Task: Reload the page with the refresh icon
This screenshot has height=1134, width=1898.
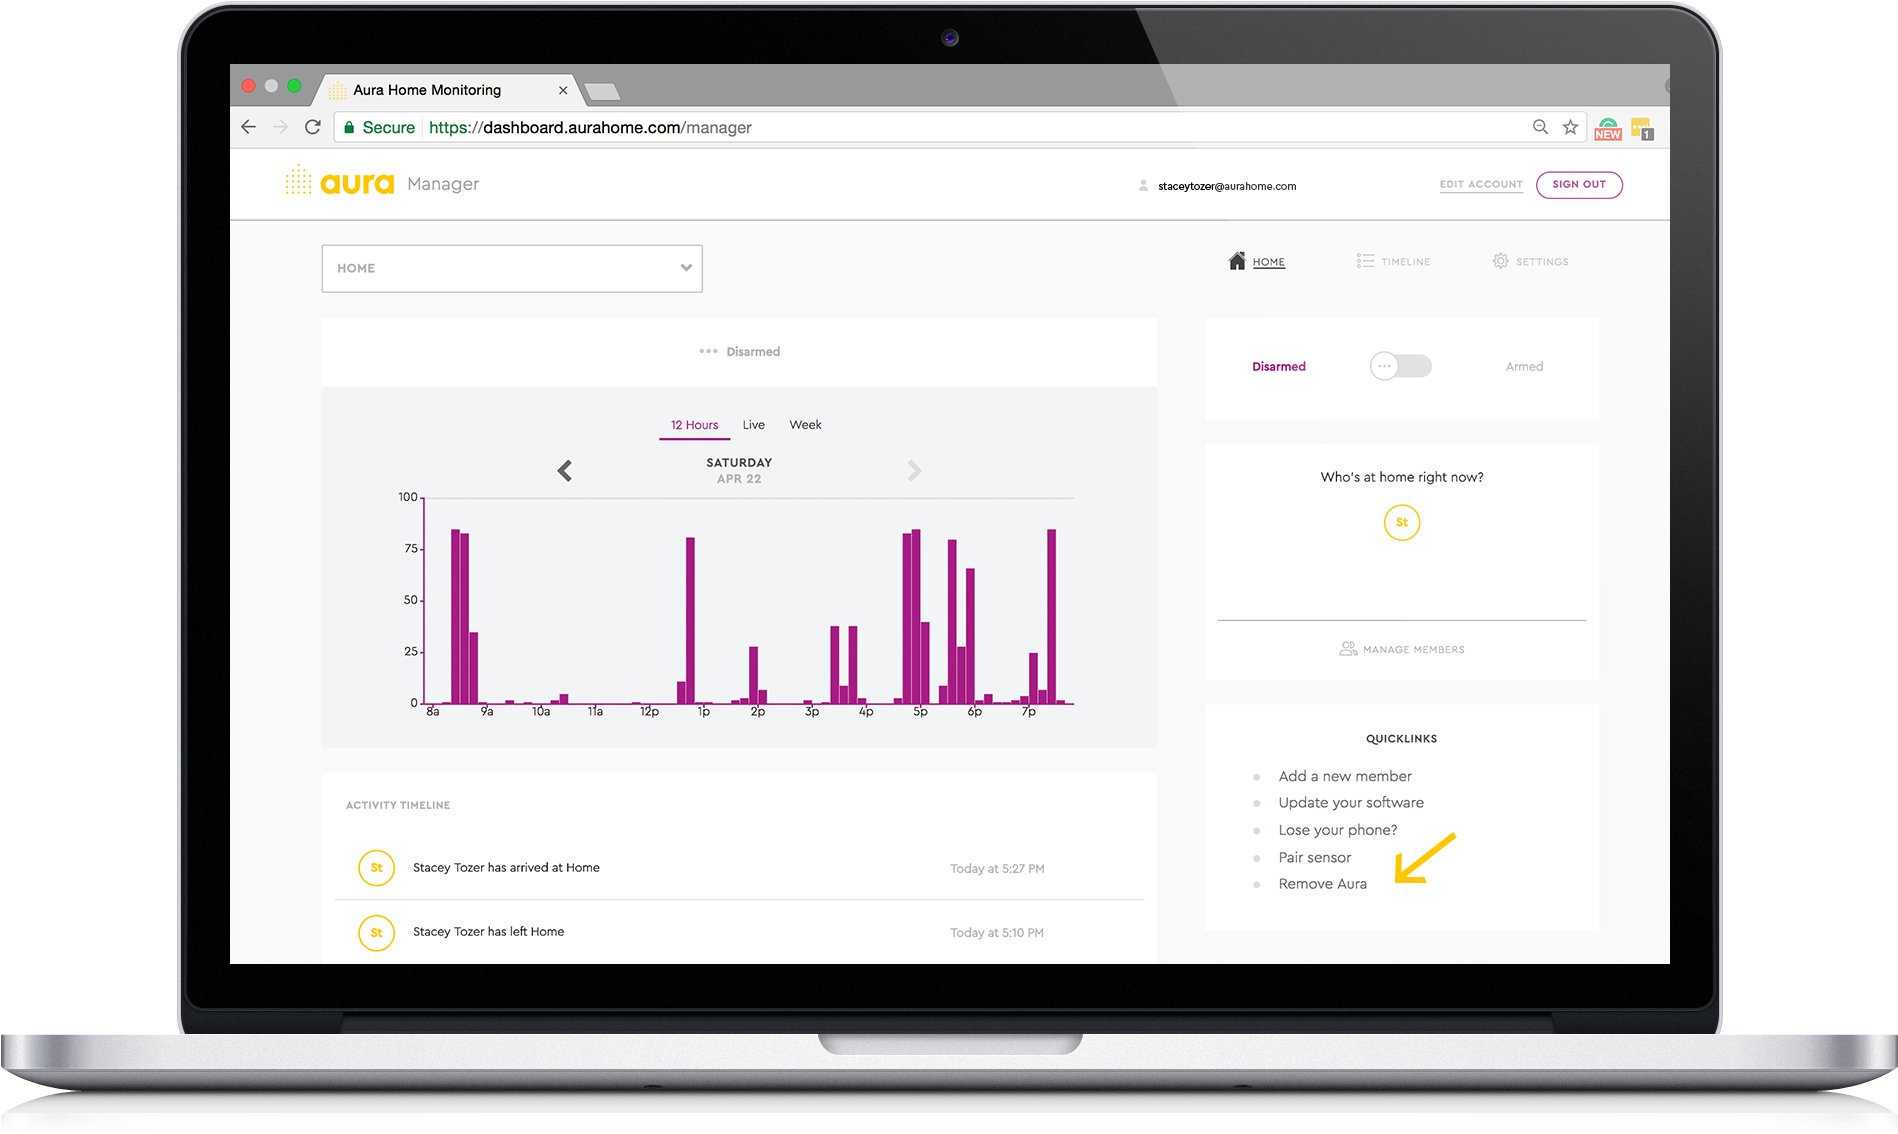Action: pos(313,127)
